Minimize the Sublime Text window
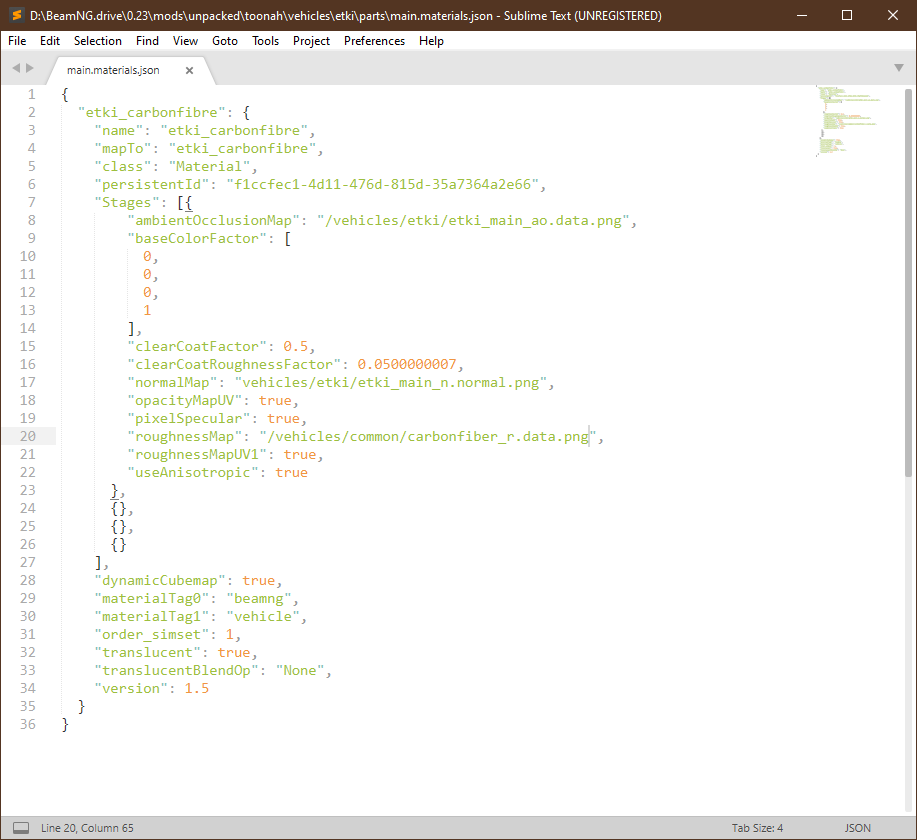Image resolution: width=917 pixels, height=840 pixels. click(x=802, y=15)
